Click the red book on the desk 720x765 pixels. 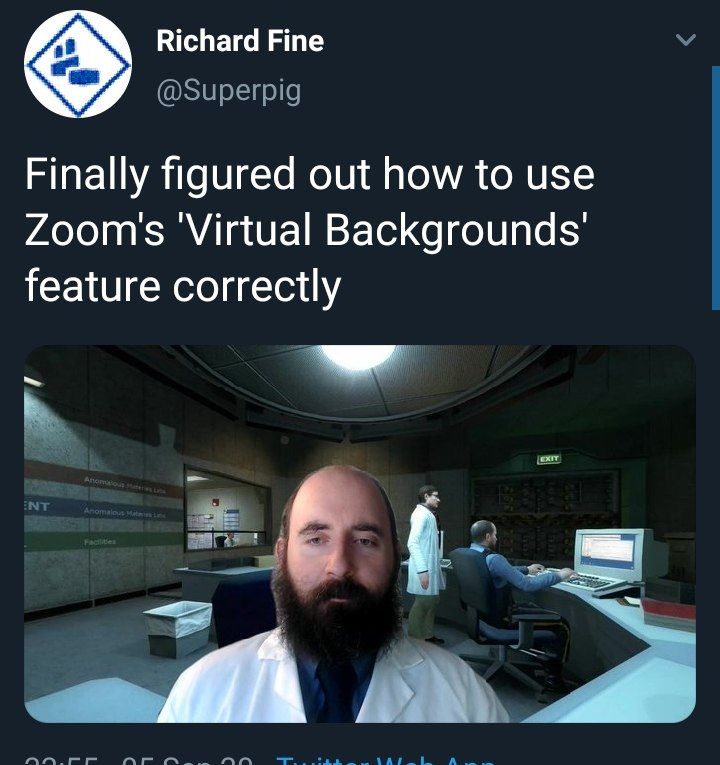coord(668,614)
